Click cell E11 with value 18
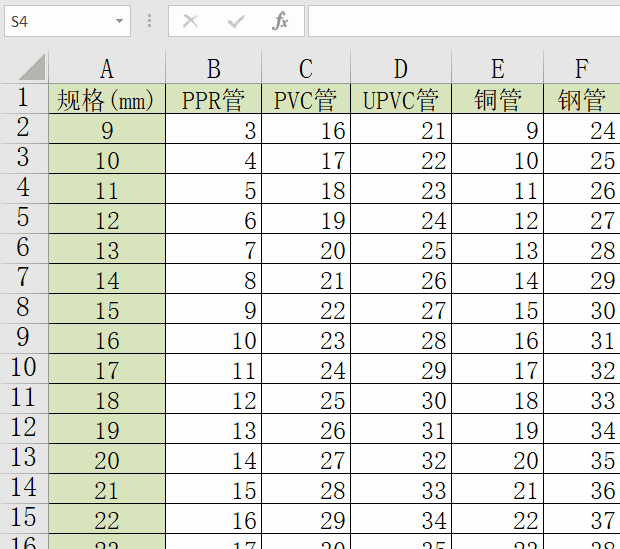Screen dimensions: 620x549 [497, 399]
